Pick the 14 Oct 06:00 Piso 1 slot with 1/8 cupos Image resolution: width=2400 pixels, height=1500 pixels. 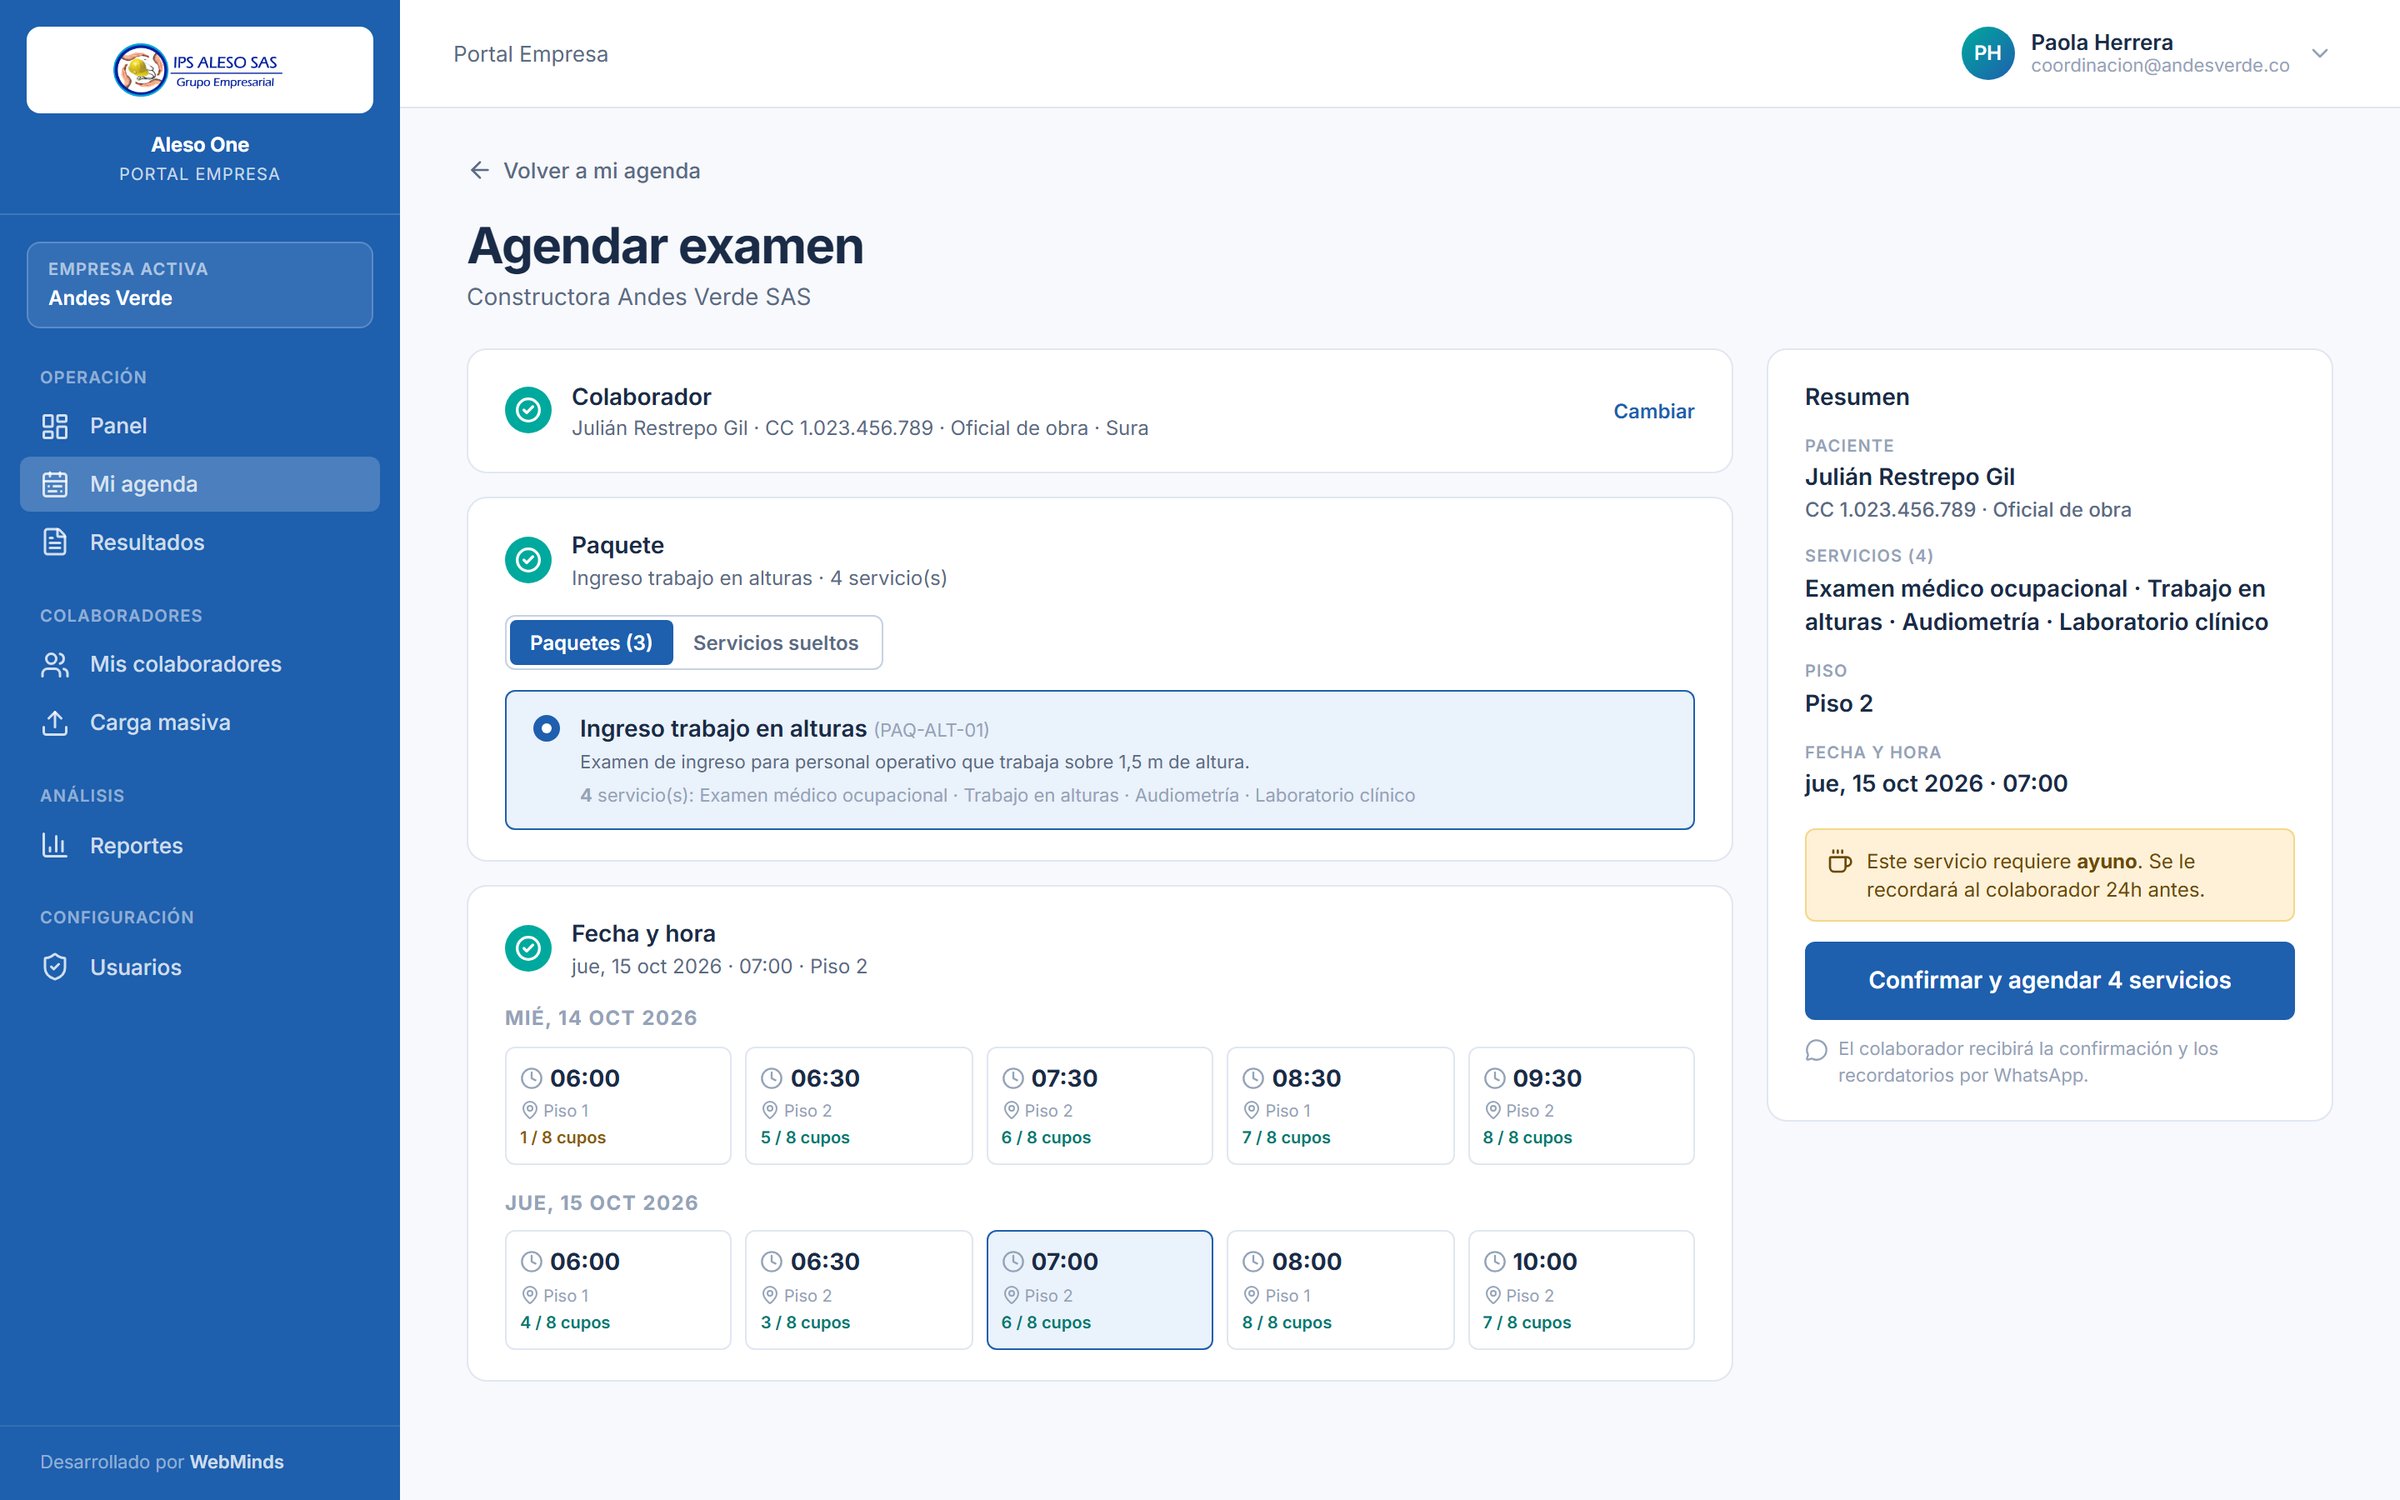coord(618,1106)
